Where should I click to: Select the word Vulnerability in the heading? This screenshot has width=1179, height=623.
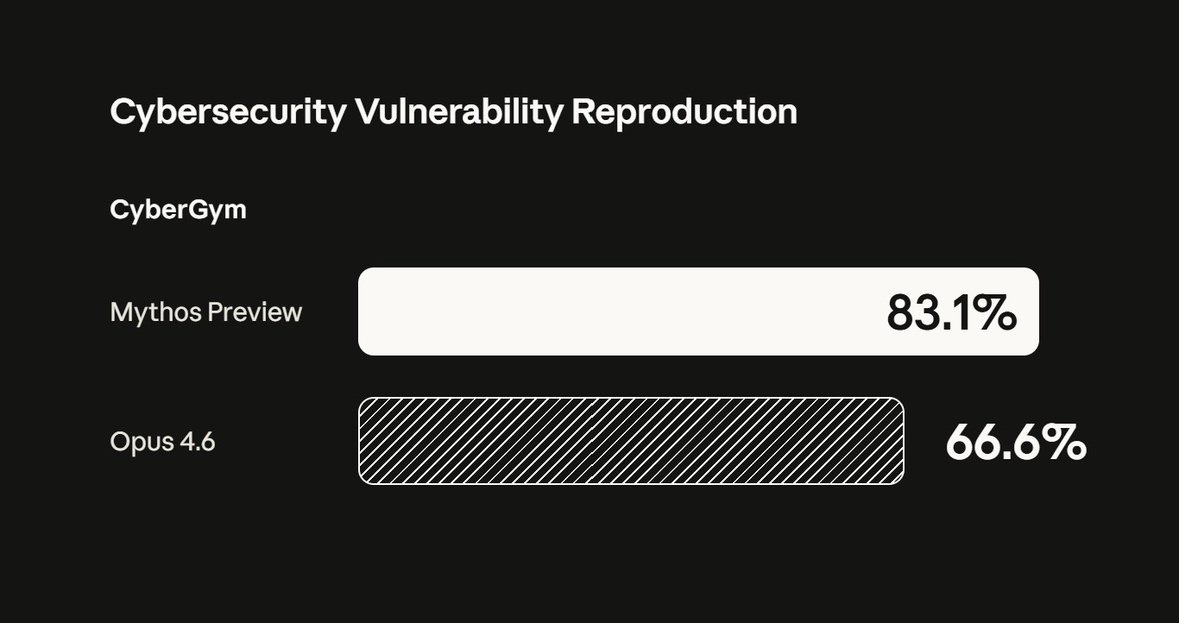tap(459, 113)
